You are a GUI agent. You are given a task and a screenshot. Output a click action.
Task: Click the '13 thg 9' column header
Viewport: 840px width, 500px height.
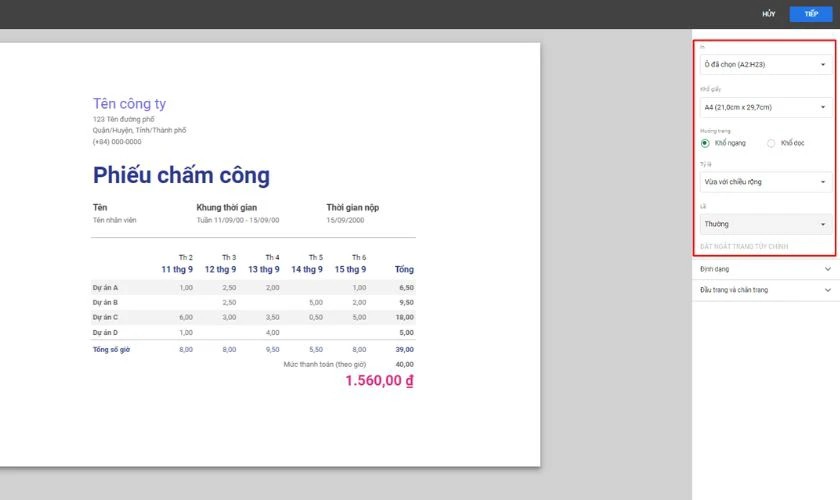pos(264,269)
